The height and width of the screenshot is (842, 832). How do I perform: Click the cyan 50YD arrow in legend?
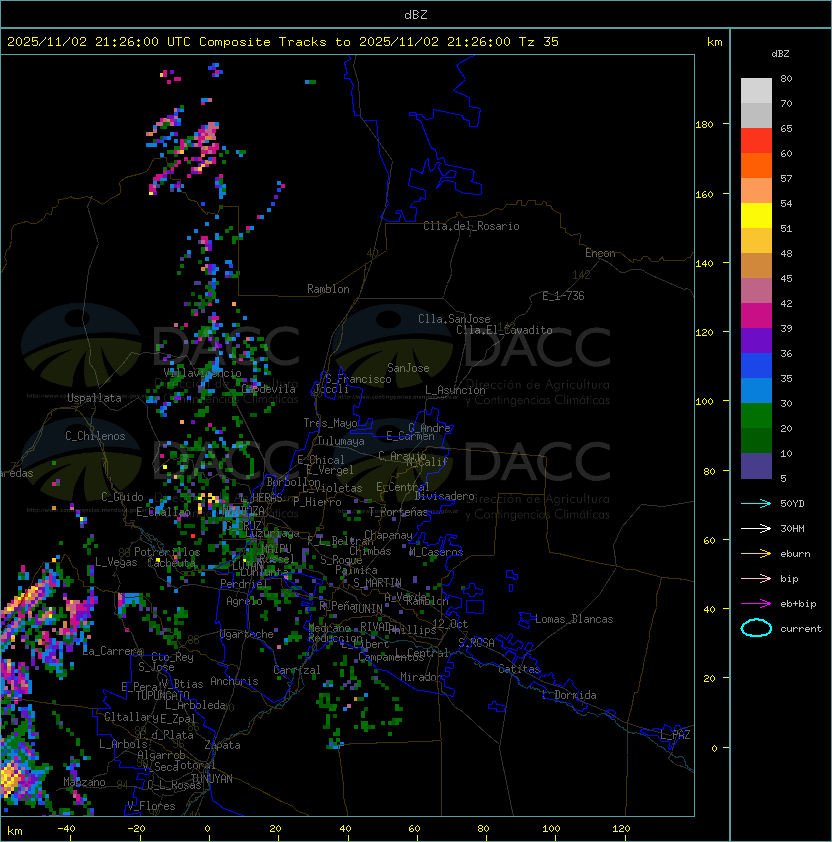point(756,503)
